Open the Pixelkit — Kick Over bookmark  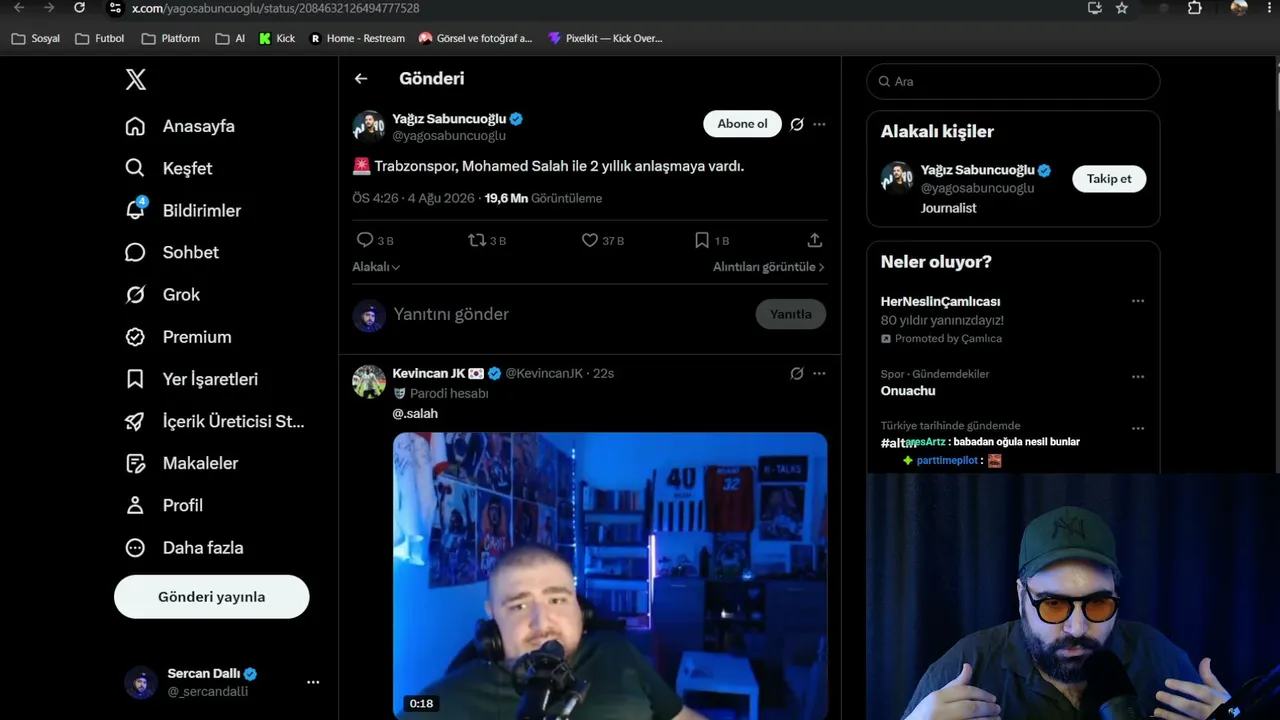(x=606, y=38)
